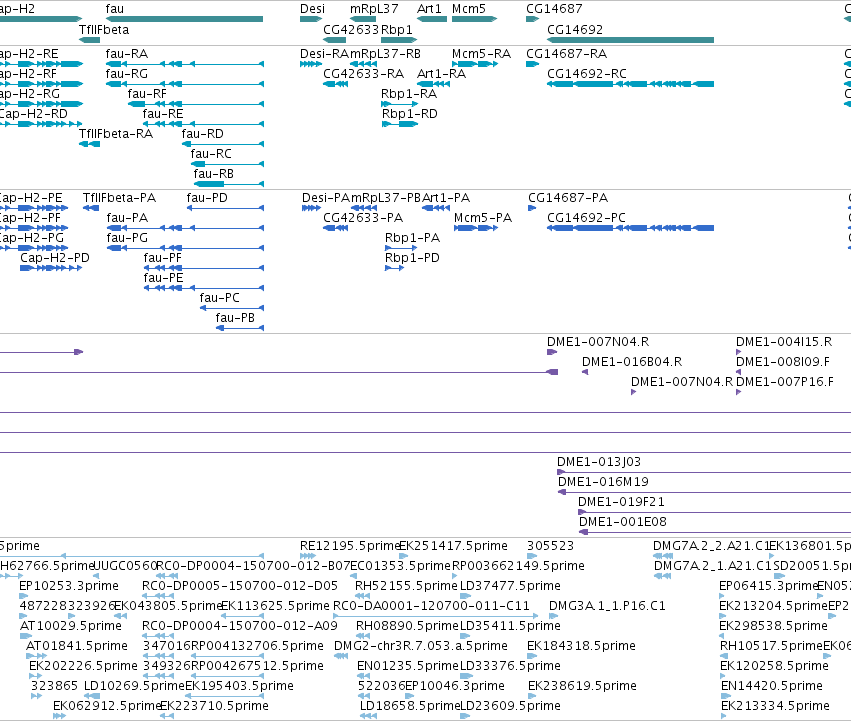Select BAC clone DME1-001E08

point(623,522)
